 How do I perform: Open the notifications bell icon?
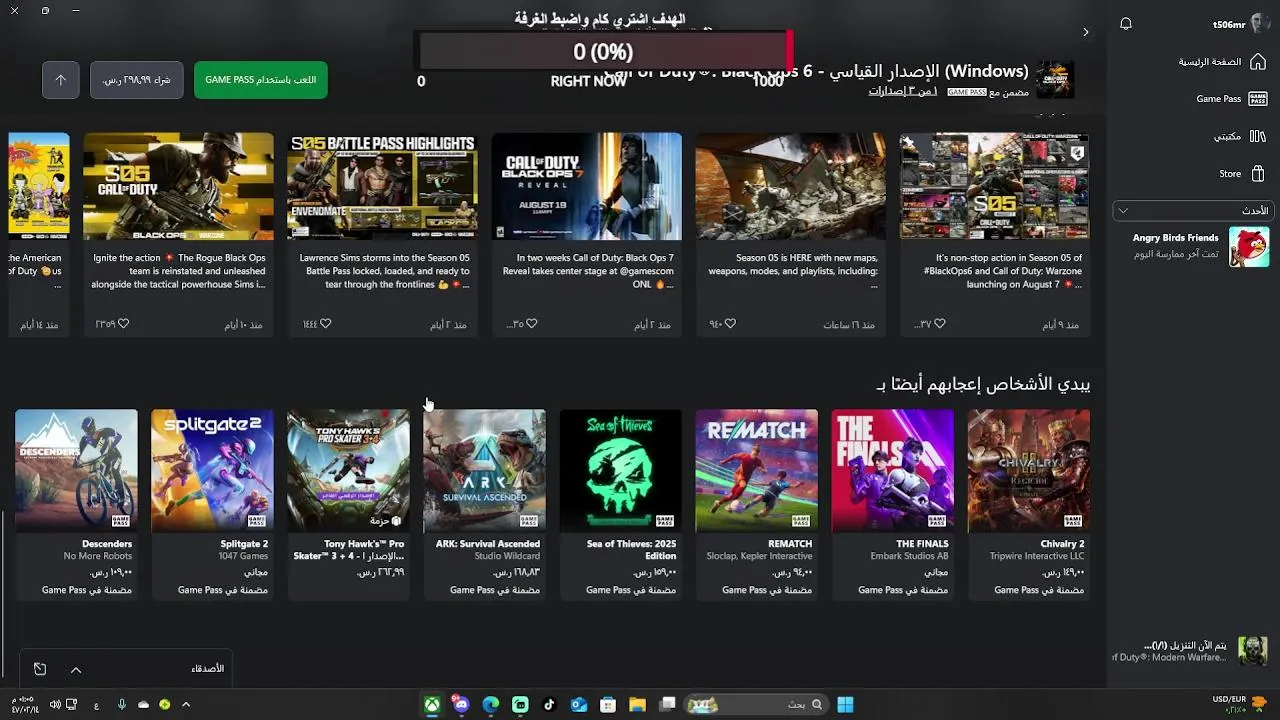pos(1126,24)
